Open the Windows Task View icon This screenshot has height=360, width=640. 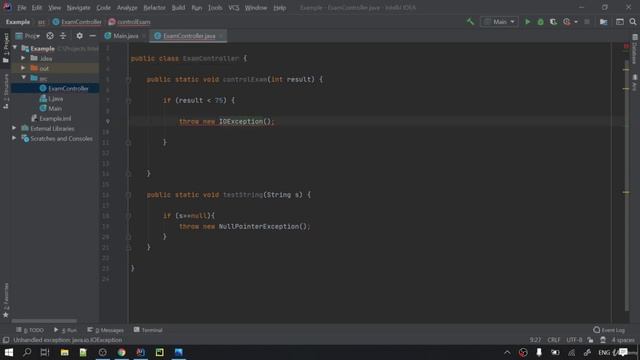[x=45, y=352]
